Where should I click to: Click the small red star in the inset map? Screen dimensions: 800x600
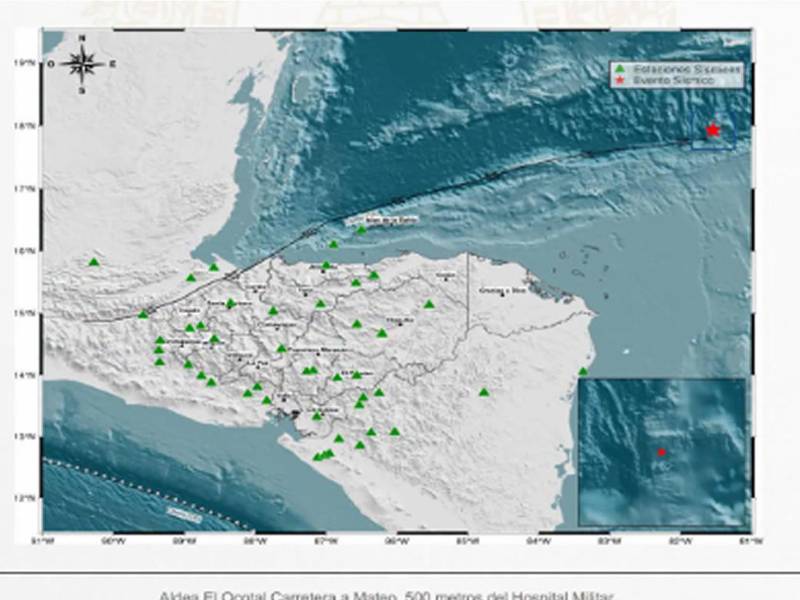tap(662, 452)
